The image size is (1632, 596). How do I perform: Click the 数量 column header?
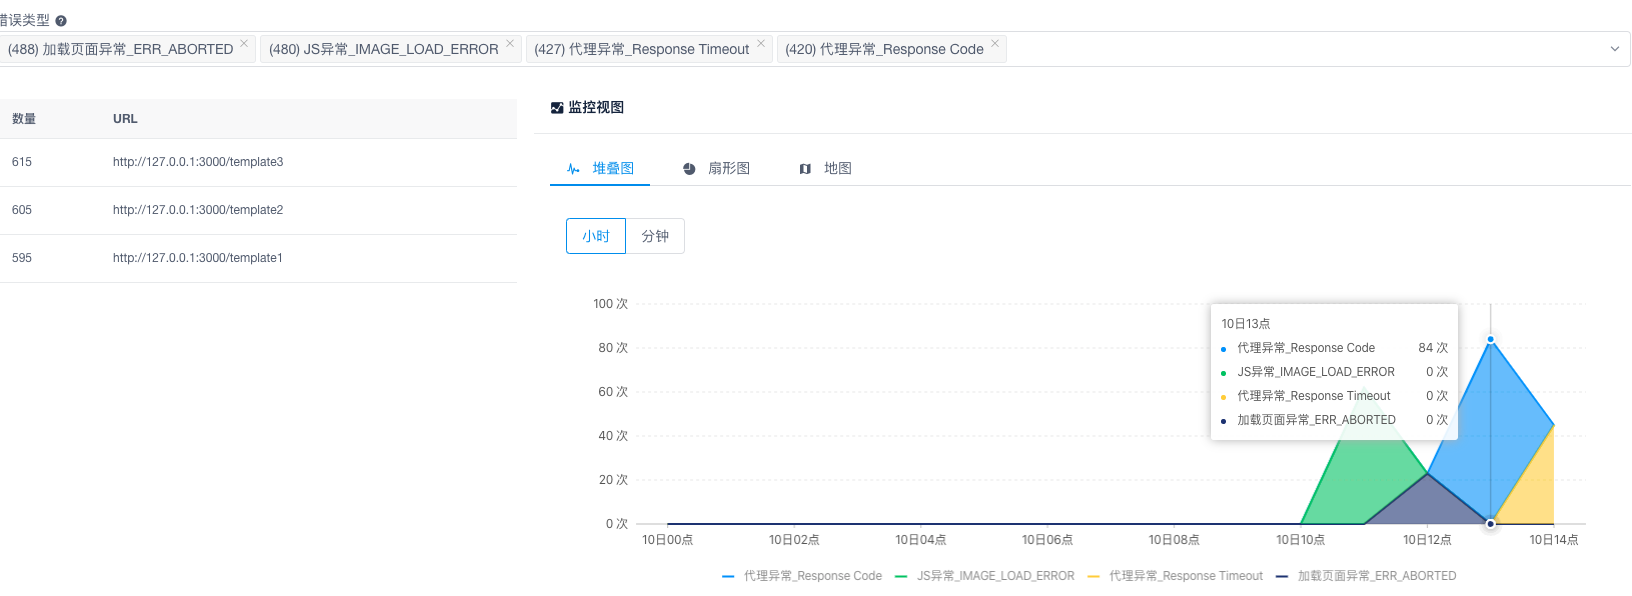coord(24,119)
